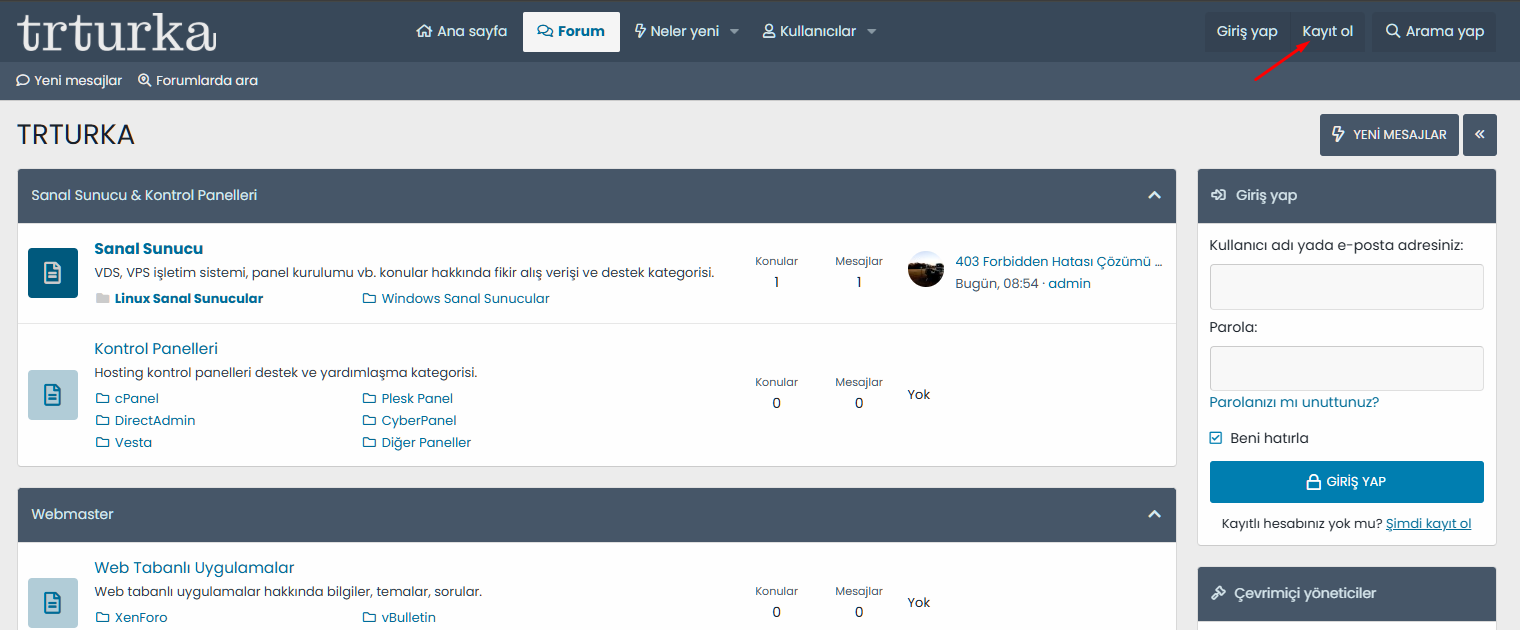Open the Neler yeni dropdown menu
The width and height of the screenshot is (1520, 630).
coord(687,30)
